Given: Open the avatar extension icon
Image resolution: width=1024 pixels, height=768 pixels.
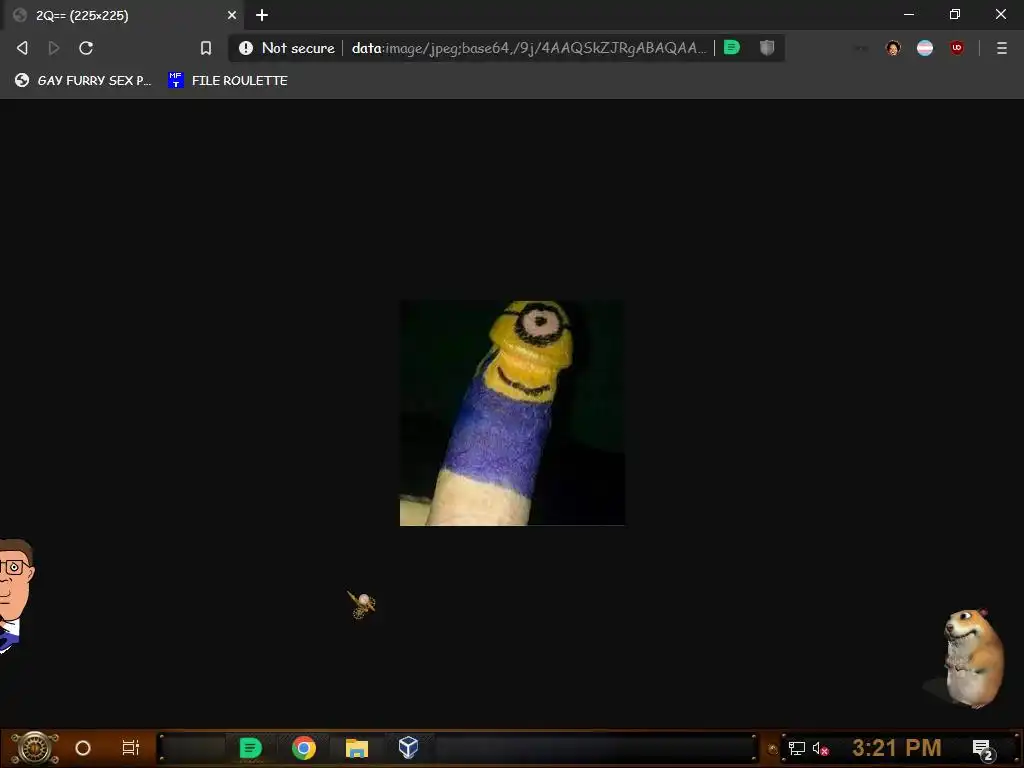Looking at the screenshot, I should (x=893, y=48).
